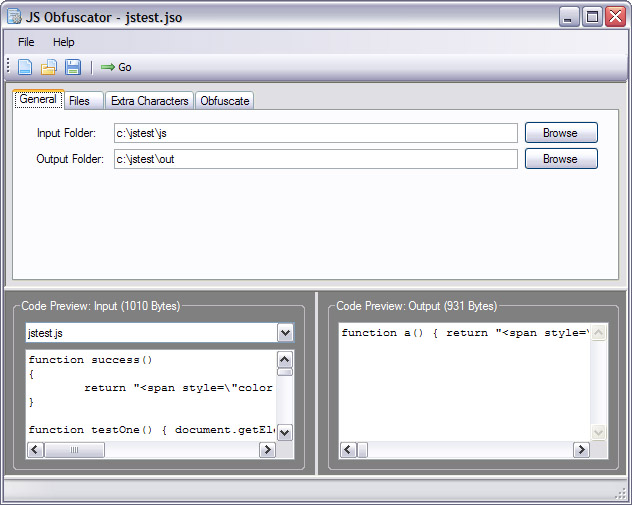Click the toolbar drag grip handle
The image size is (632, 505).
pyautogui.click(x=8, y=66)
